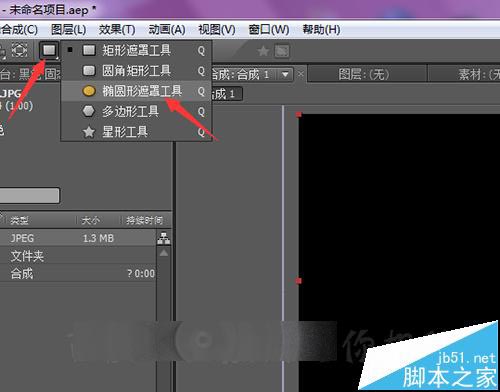Click the rectangle mask icon in flyout
The width and height of the screenshot is (500, 392).
89,50
